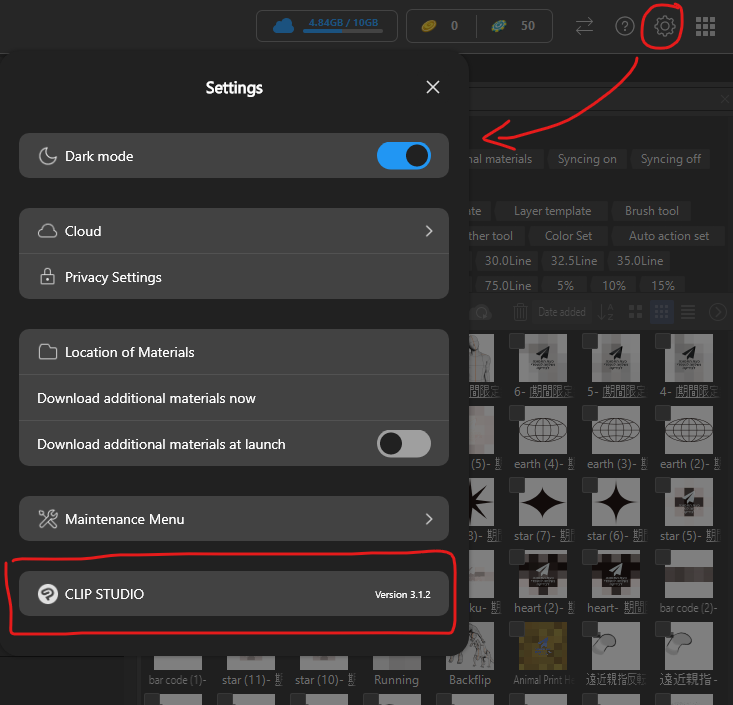This screenshot has height=705, width=733.
Task: Open the cloud storage usage icon
Action: (283, 26)
